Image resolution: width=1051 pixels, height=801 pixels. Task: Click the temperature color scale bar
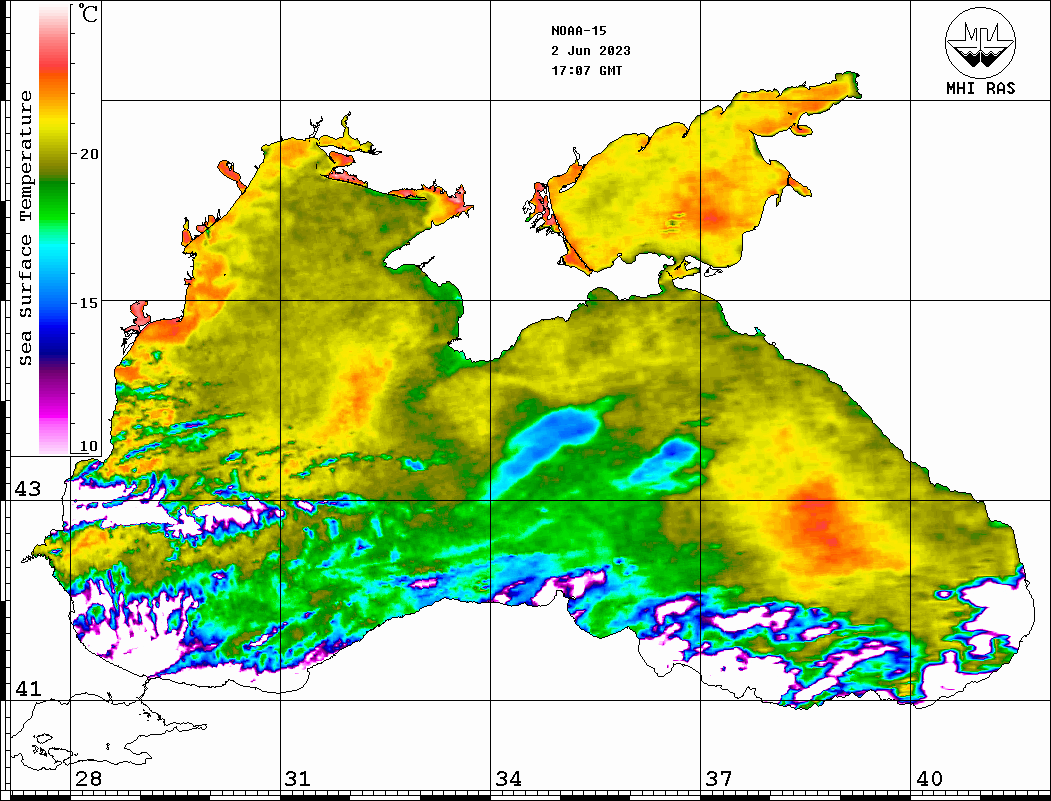coord(54,230)
